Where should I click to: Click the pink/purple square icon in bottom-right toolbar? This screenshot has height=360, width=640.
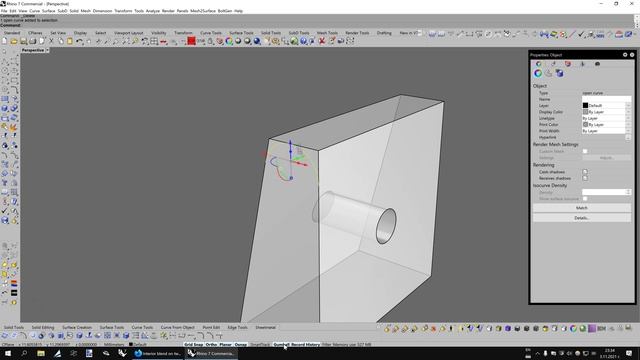click(592, 329)
